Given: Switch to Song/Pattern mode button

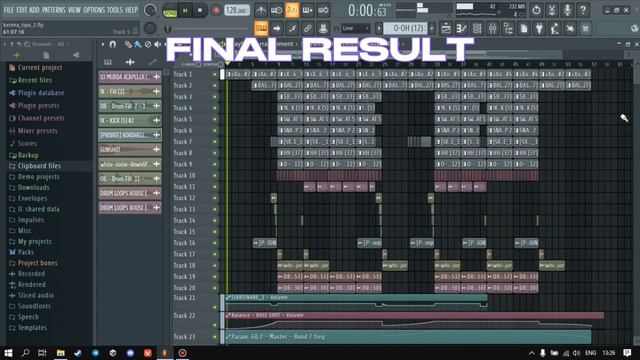Looking at the screenshot, I should [x=170, y=11].
